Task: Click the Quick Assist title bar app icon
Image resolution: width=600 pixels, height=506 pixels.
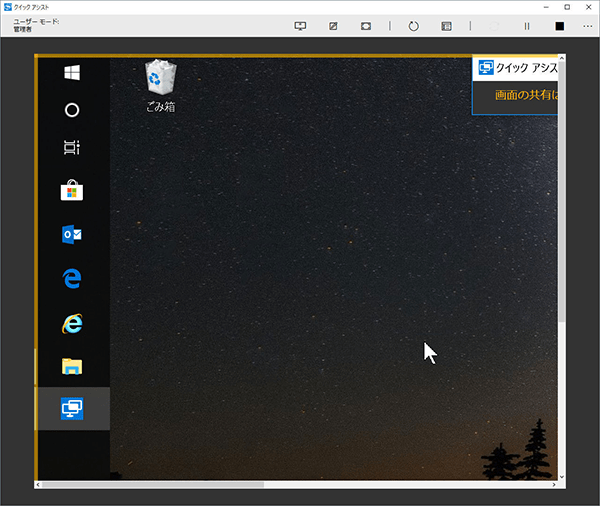Action: click(x=8, y=7)
